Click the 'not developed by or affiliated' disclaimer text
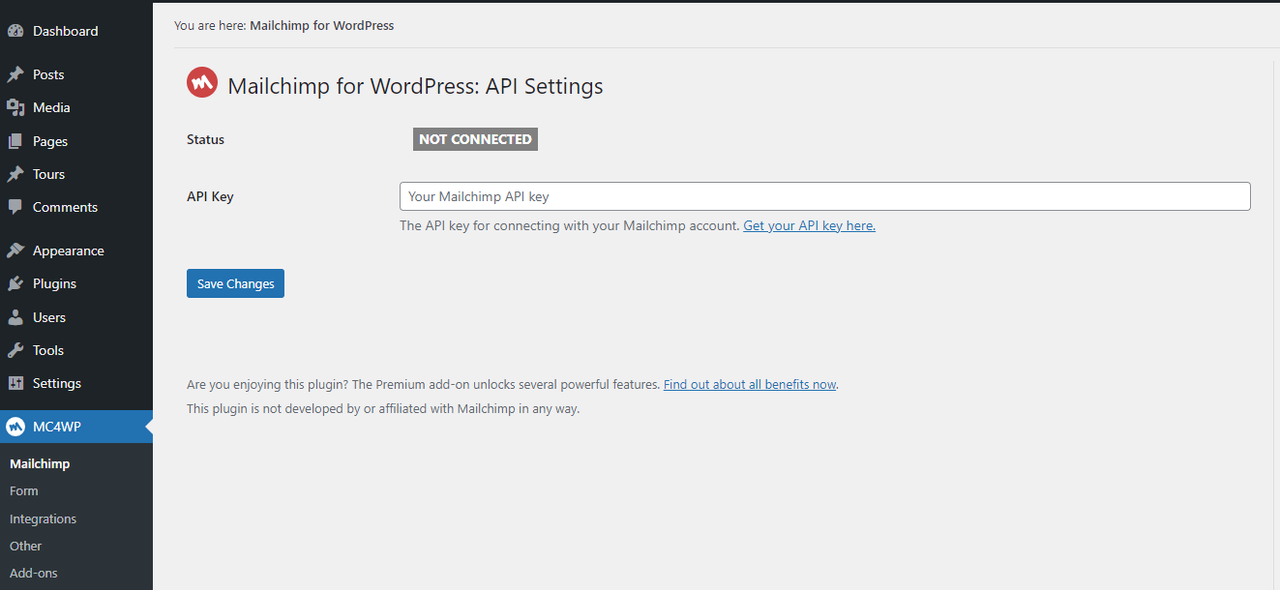Viewport: 1280px width, 590px height. pyautogui.click(x=383, y=409)
